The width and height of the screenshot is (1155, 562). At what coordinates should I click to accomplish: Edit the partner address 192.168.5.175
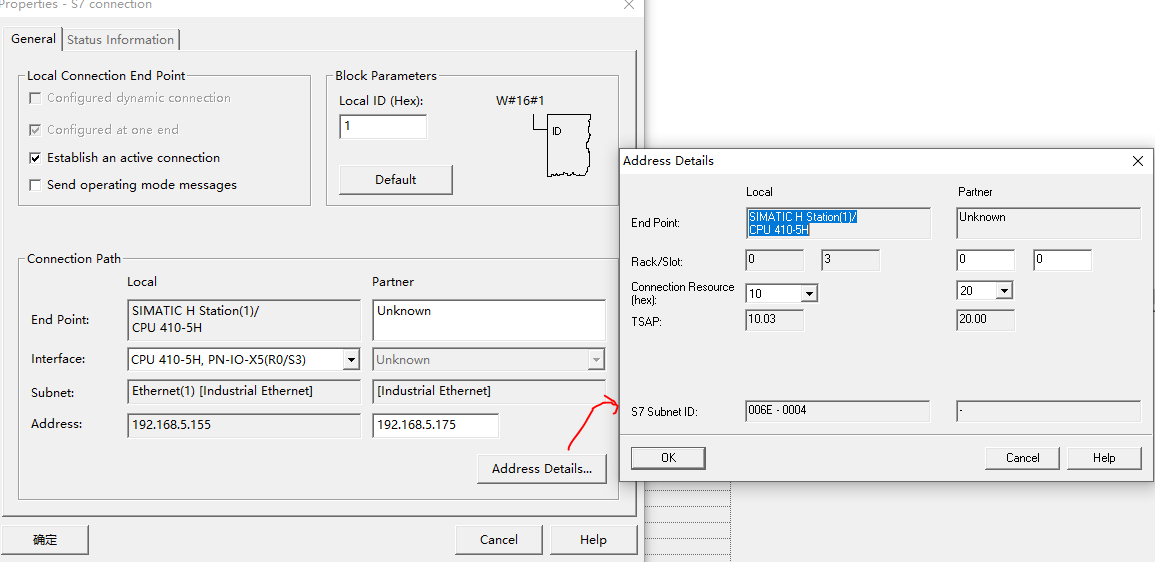coord(435,426)
